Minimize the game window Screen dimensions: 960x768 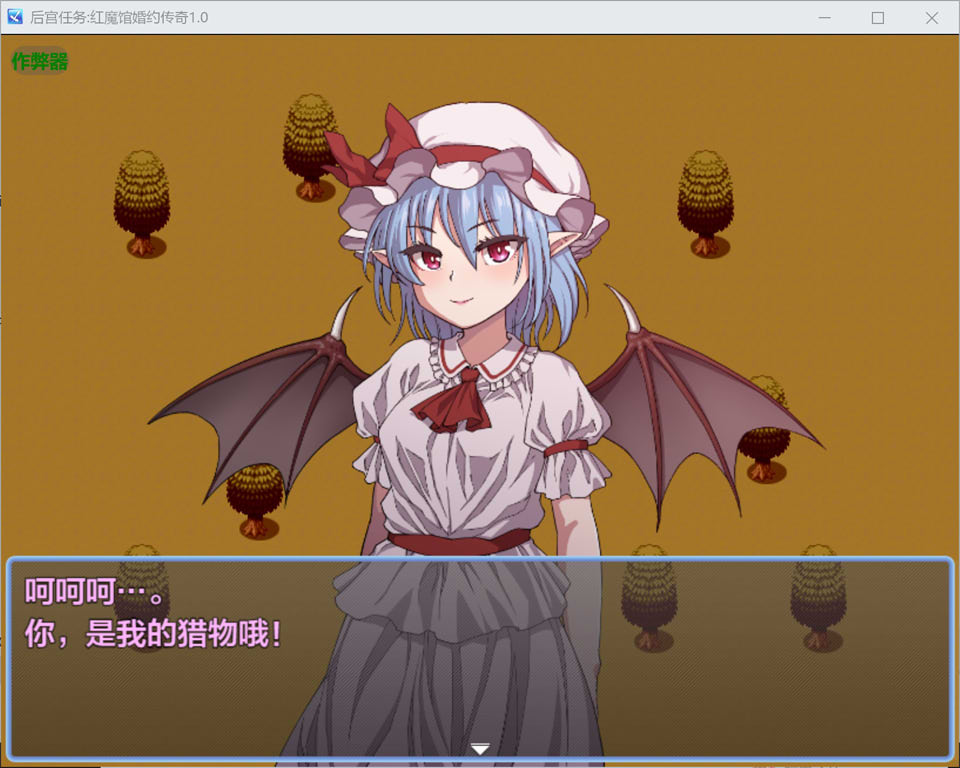(825, 18)
